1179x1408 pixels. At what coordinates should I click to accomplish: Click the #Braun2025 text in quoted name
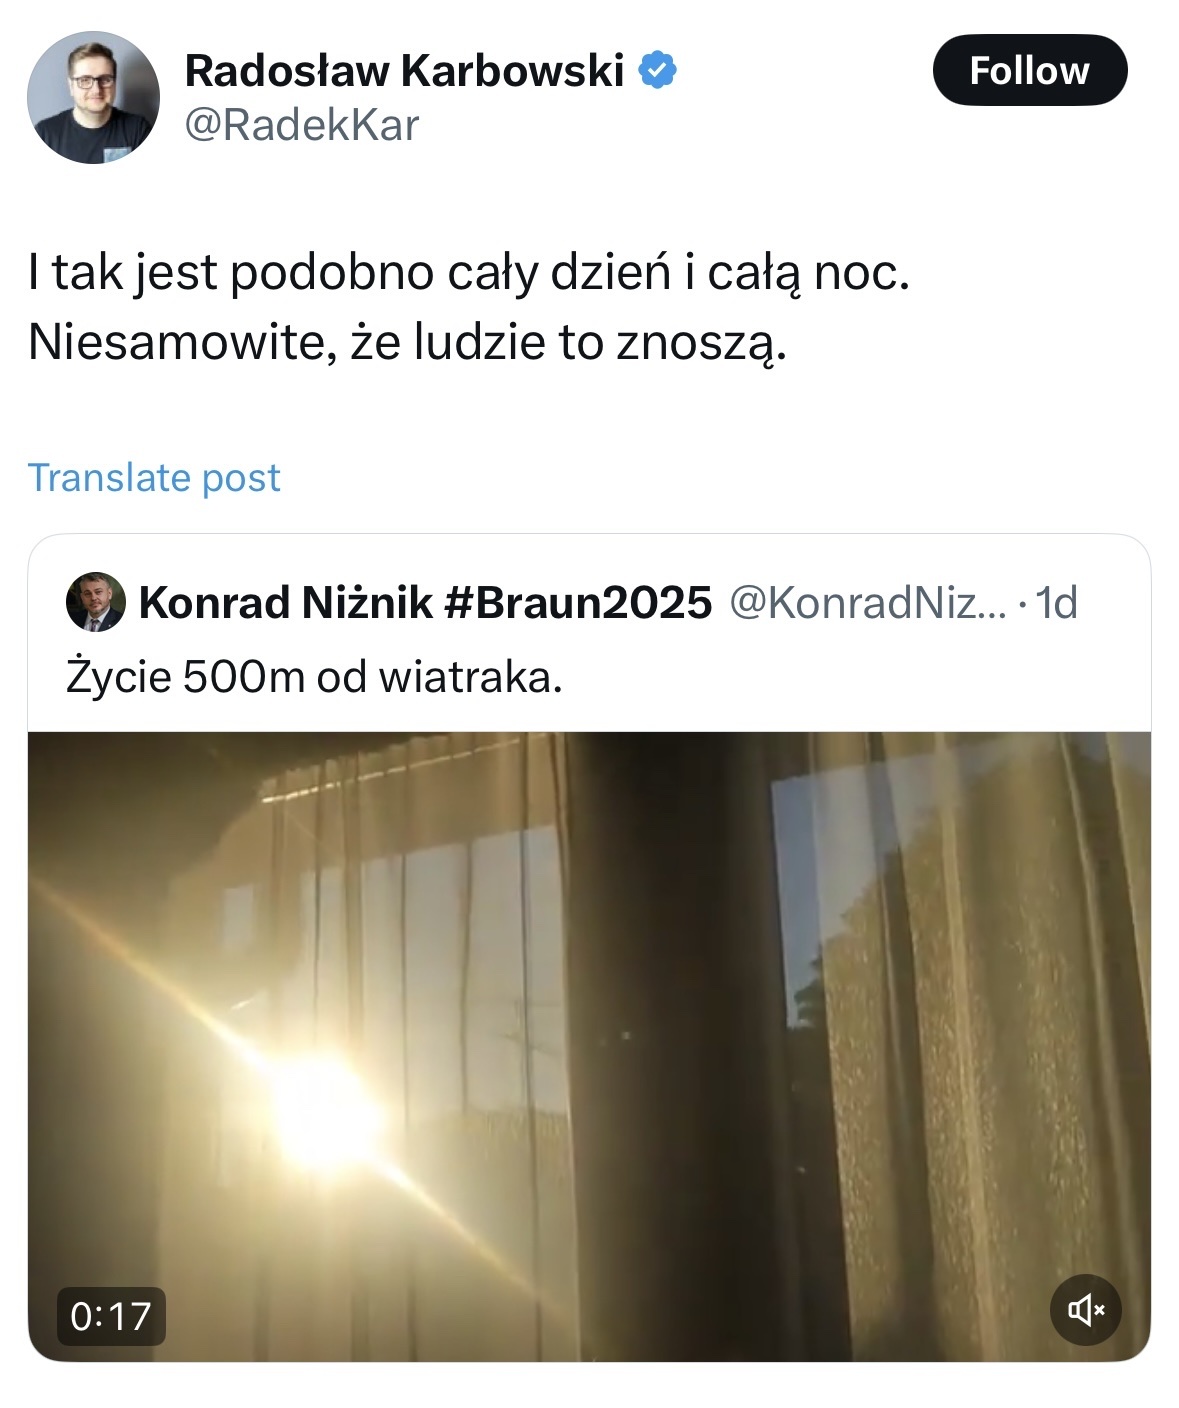point(577,602)
